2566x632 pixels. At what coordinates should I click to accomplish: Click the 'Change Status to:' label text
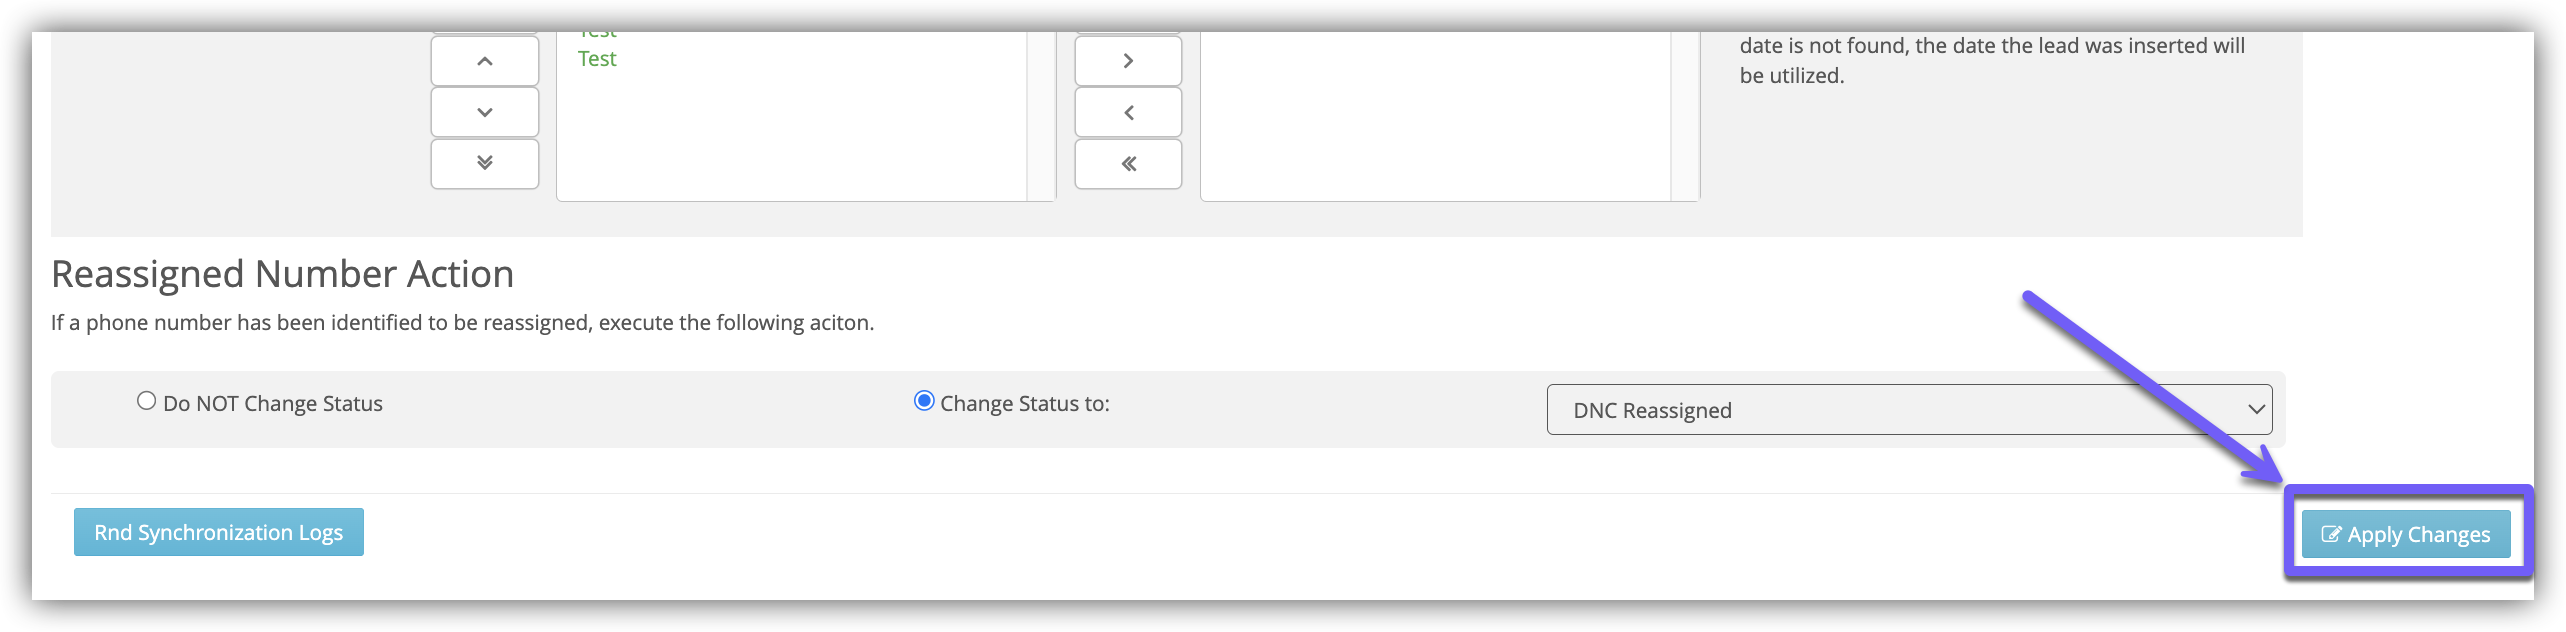1024,404
